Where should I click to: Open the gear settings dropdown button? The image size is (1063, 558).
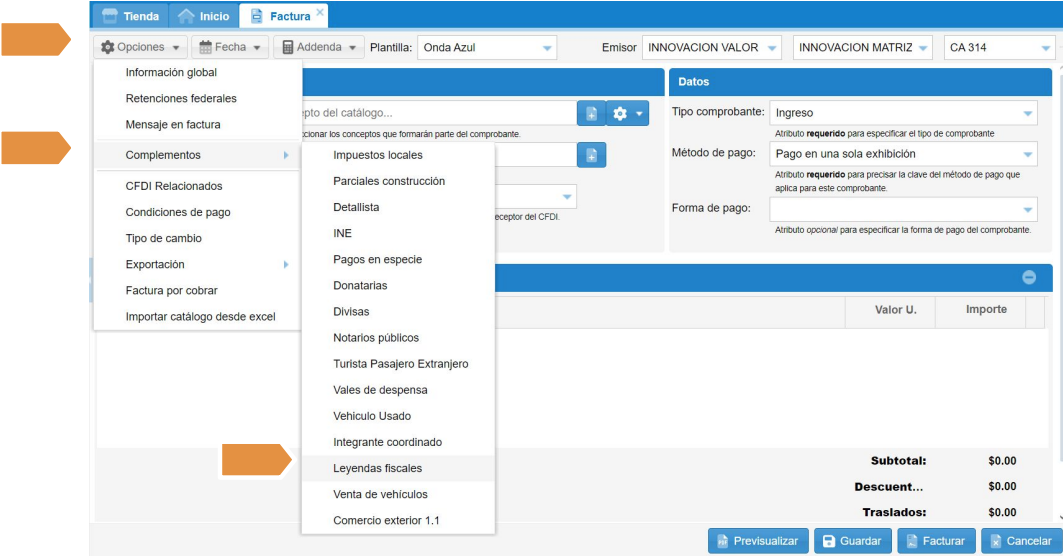pos(628,114)
